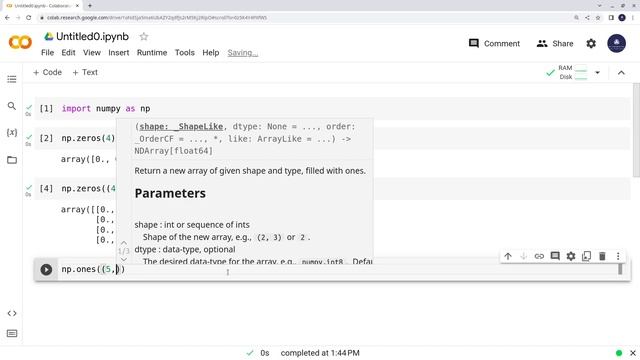
Task: Collapse the header with the chevron
Action: point(621,73)
